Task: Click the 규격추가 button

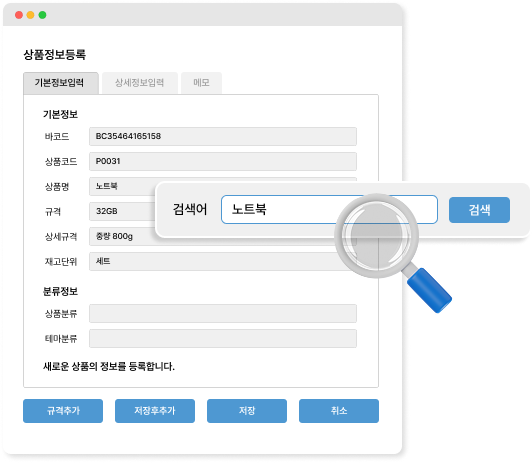Action: 63,411
